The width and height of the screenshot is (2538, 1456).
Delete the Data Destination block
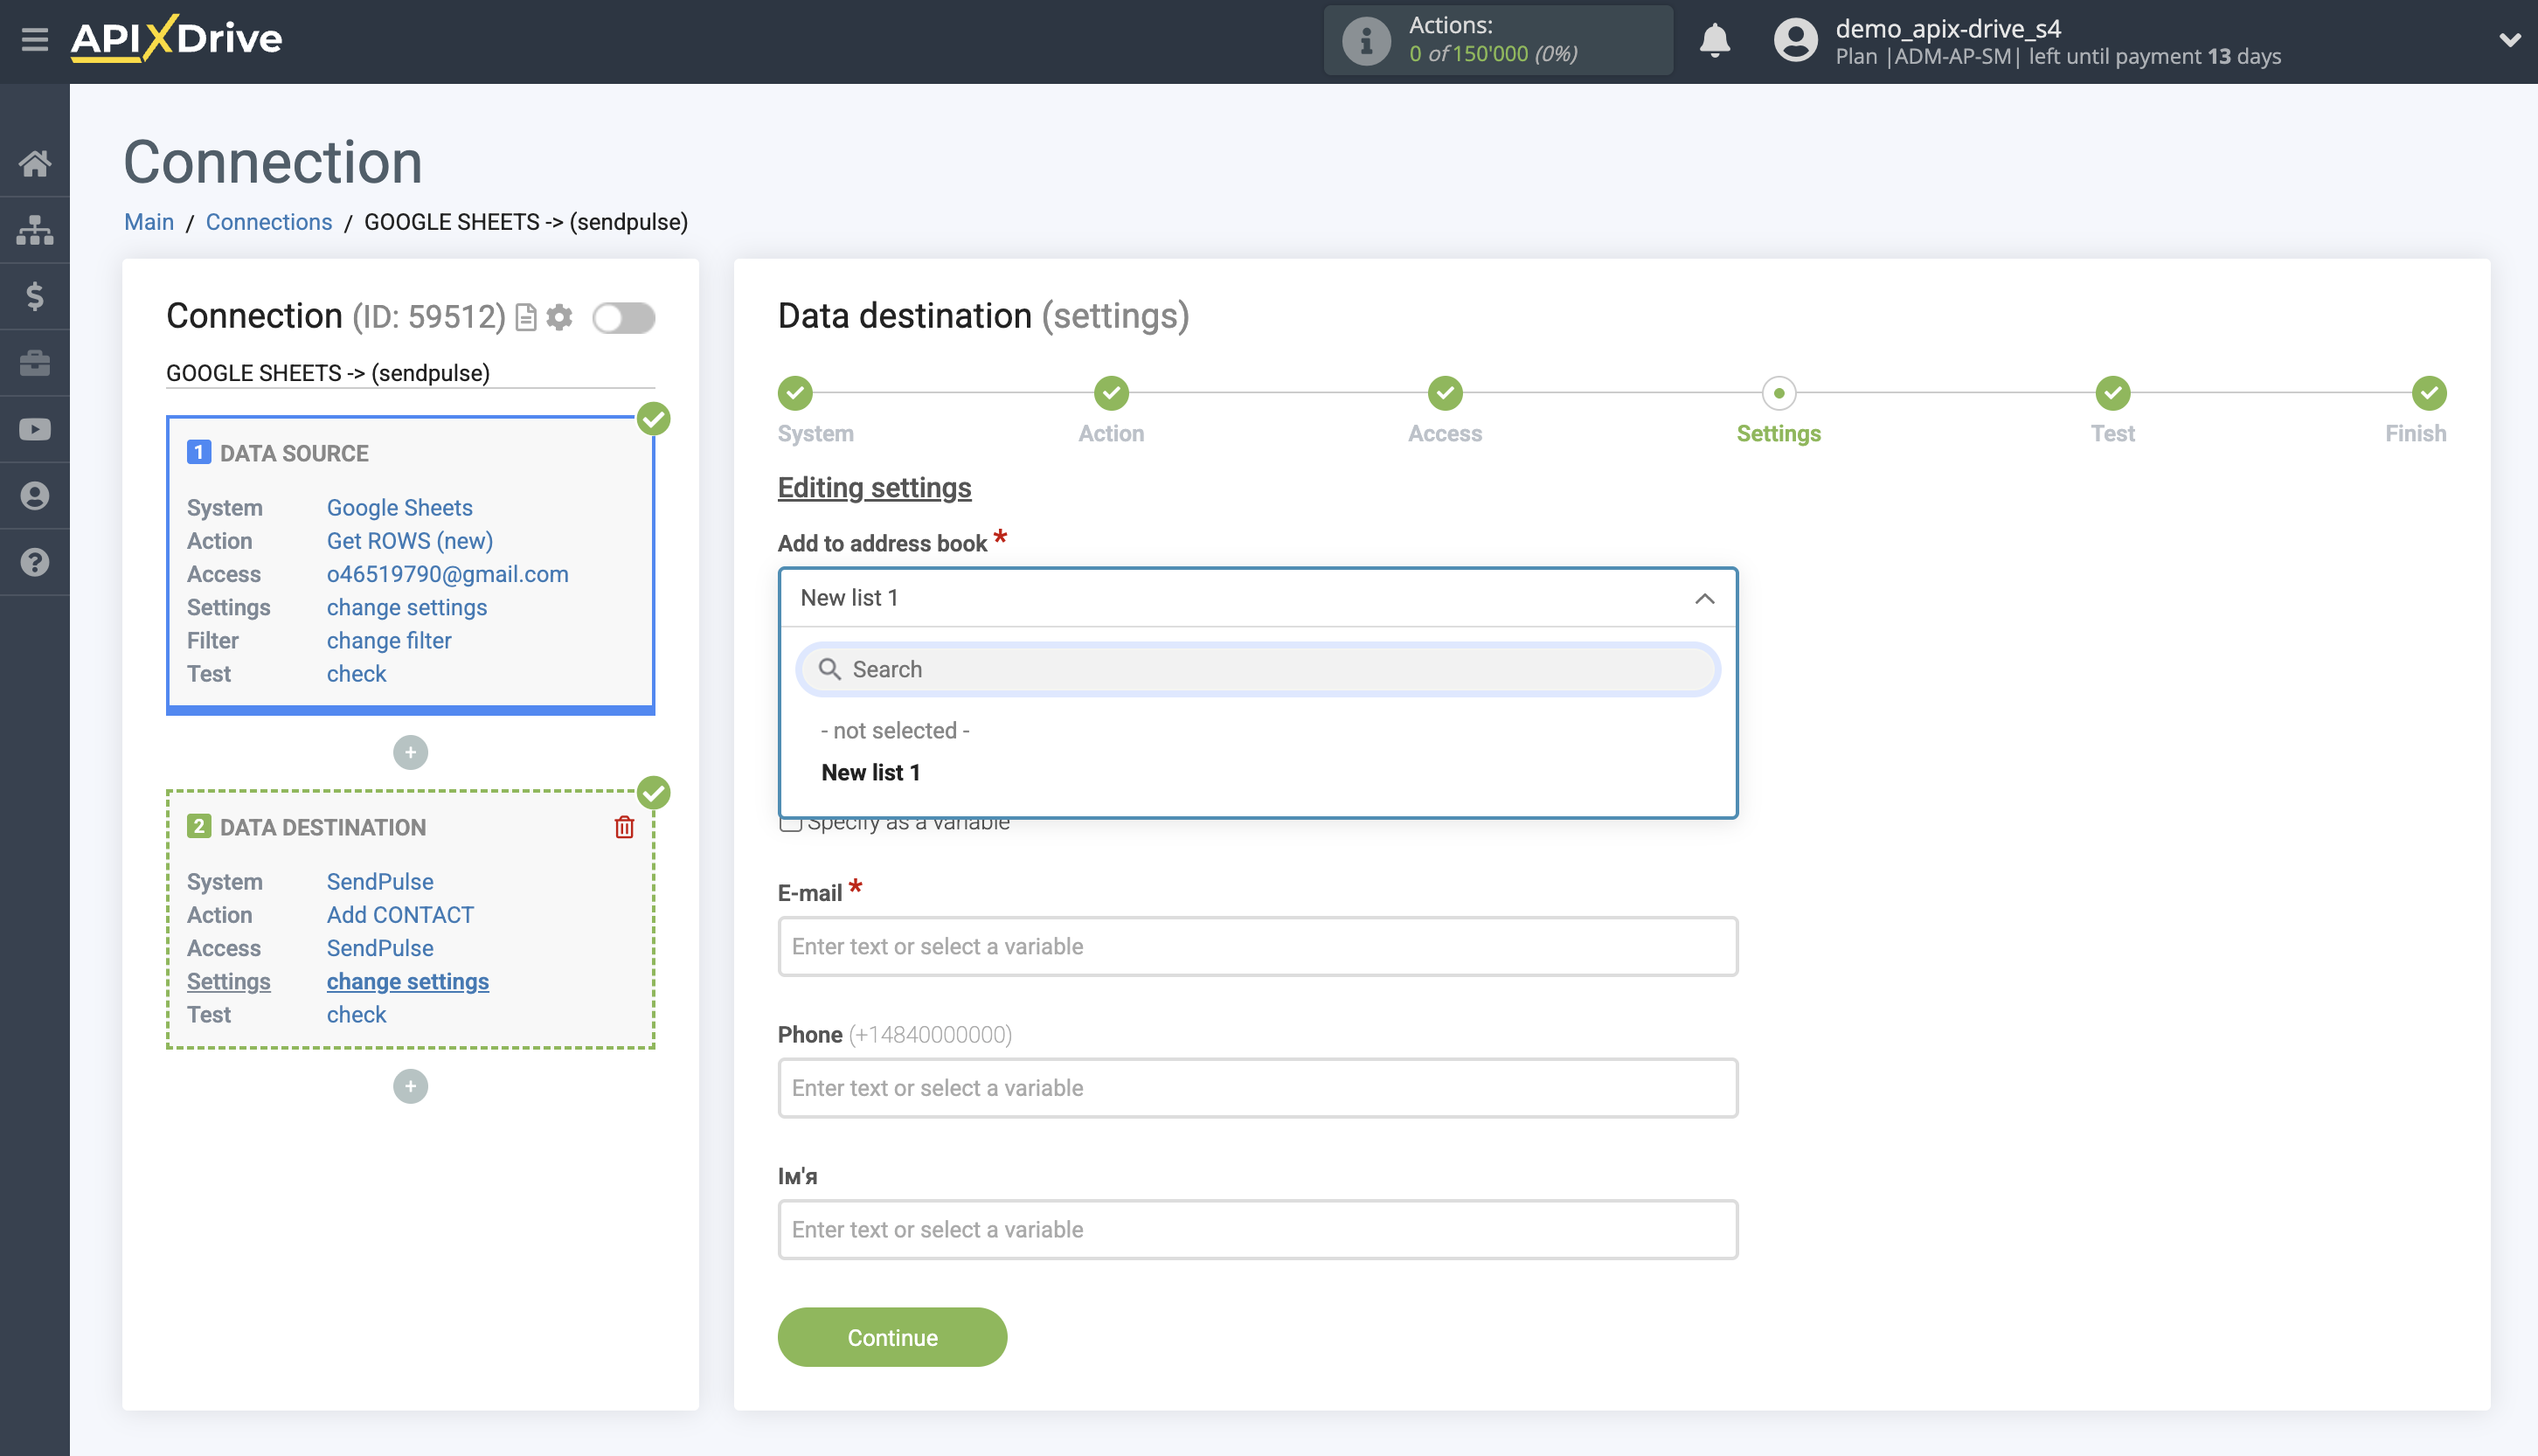click(x=624, y=826)
